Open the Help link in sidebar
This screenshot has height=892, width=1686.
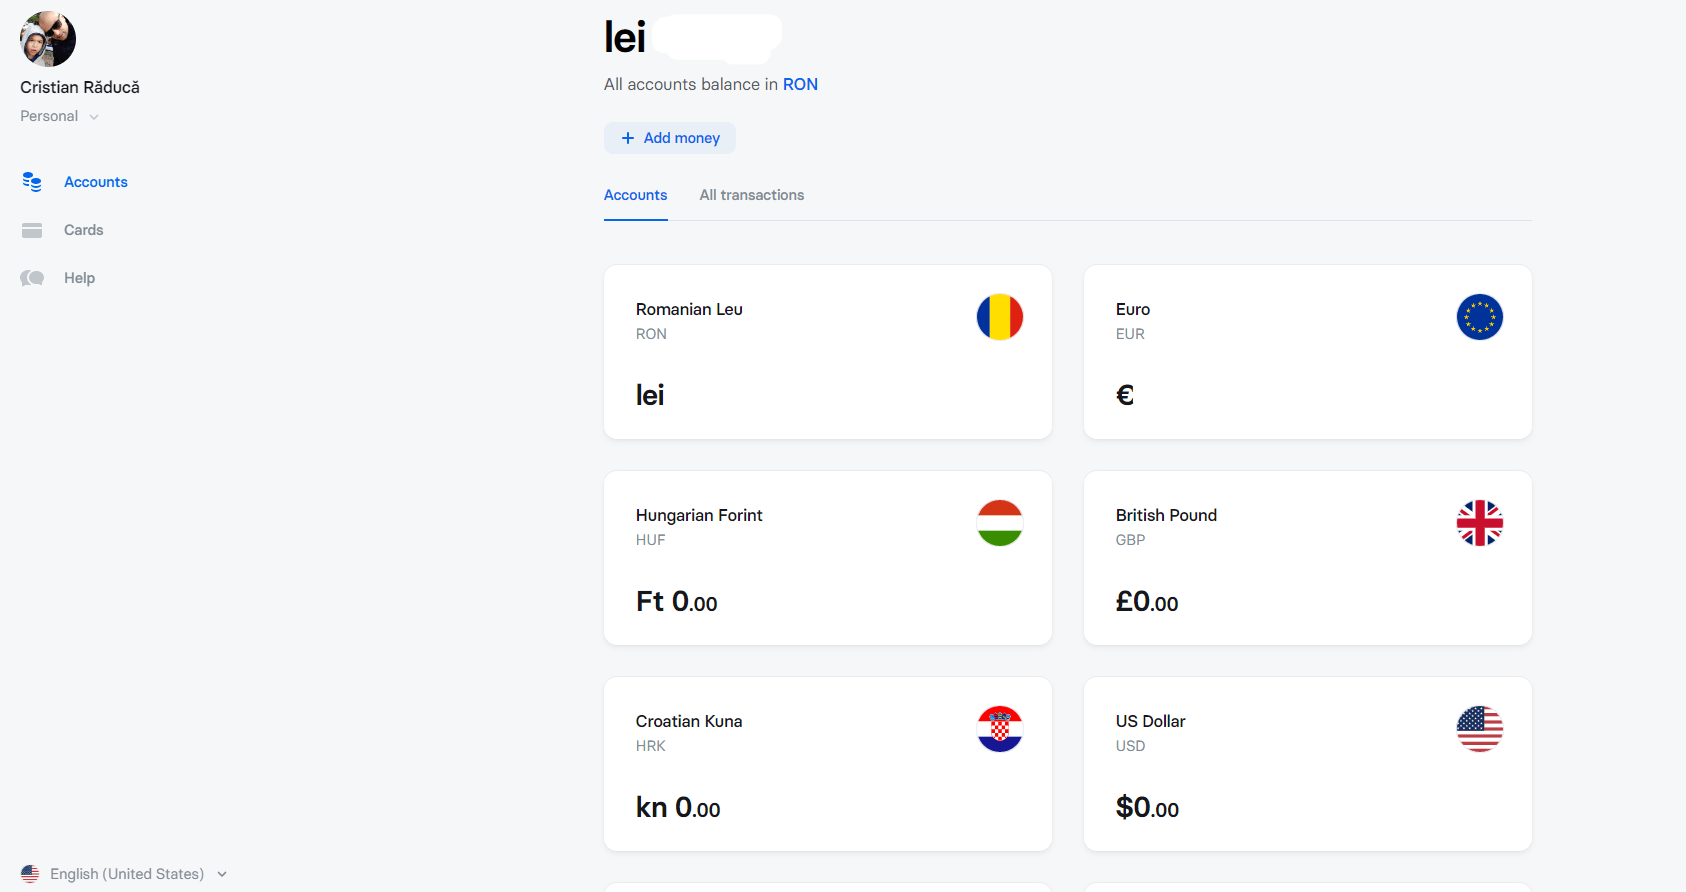coord(79,278)
